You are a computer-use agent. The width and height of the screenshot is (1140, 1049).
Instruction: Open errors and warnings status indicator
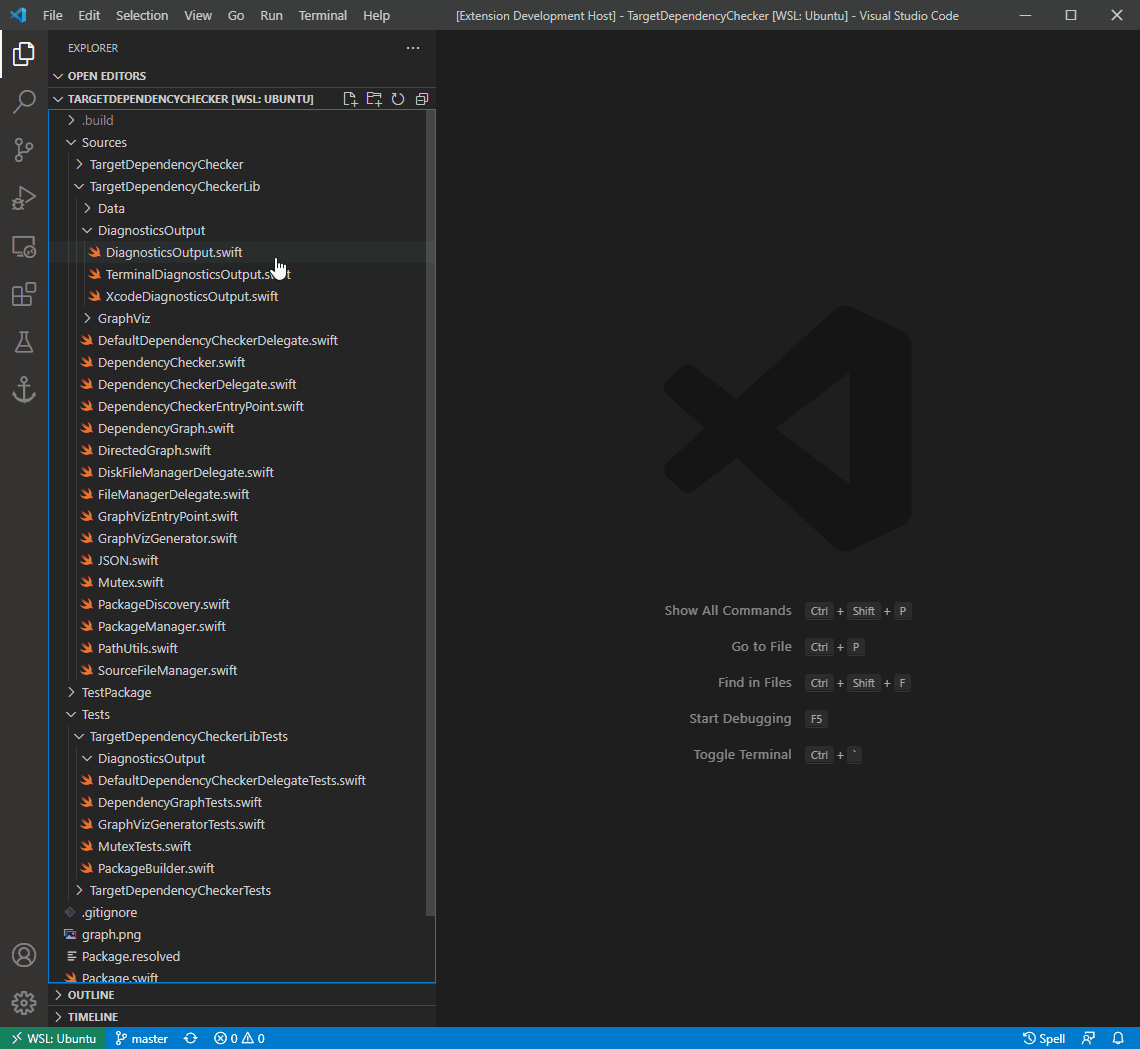click(239, 1038)
